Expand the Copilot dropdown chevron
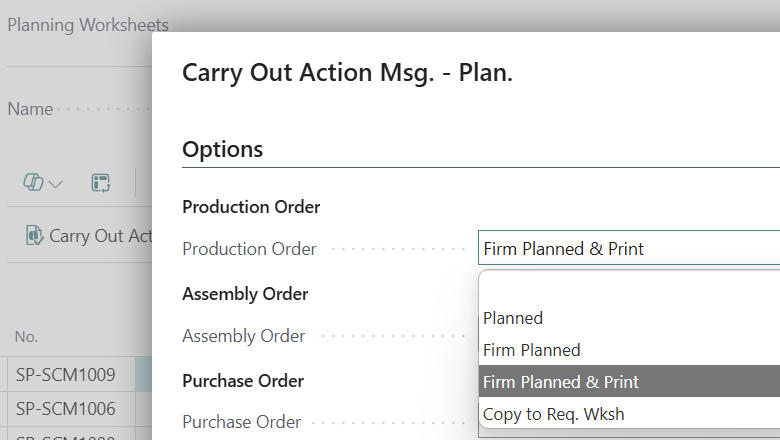This screenshot has width=780, height=440. pyautogui.click(x=55, y=183)
